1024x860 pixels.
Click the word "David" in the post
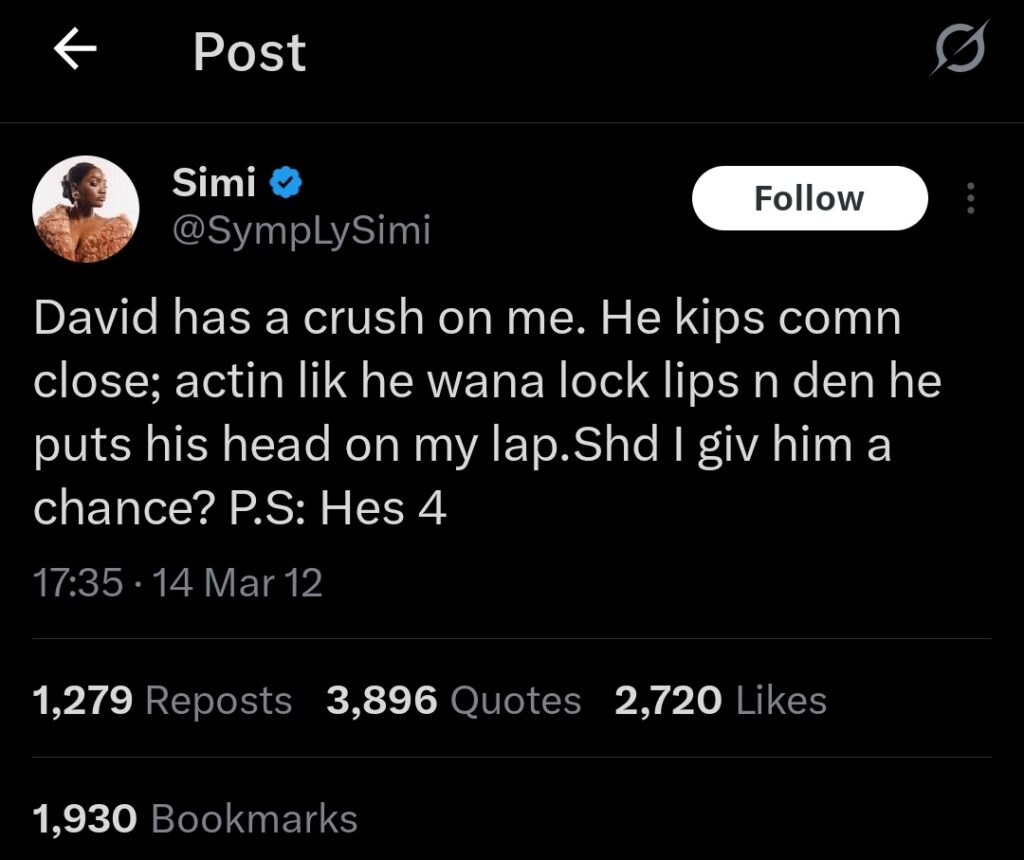[x=95, y=320]
